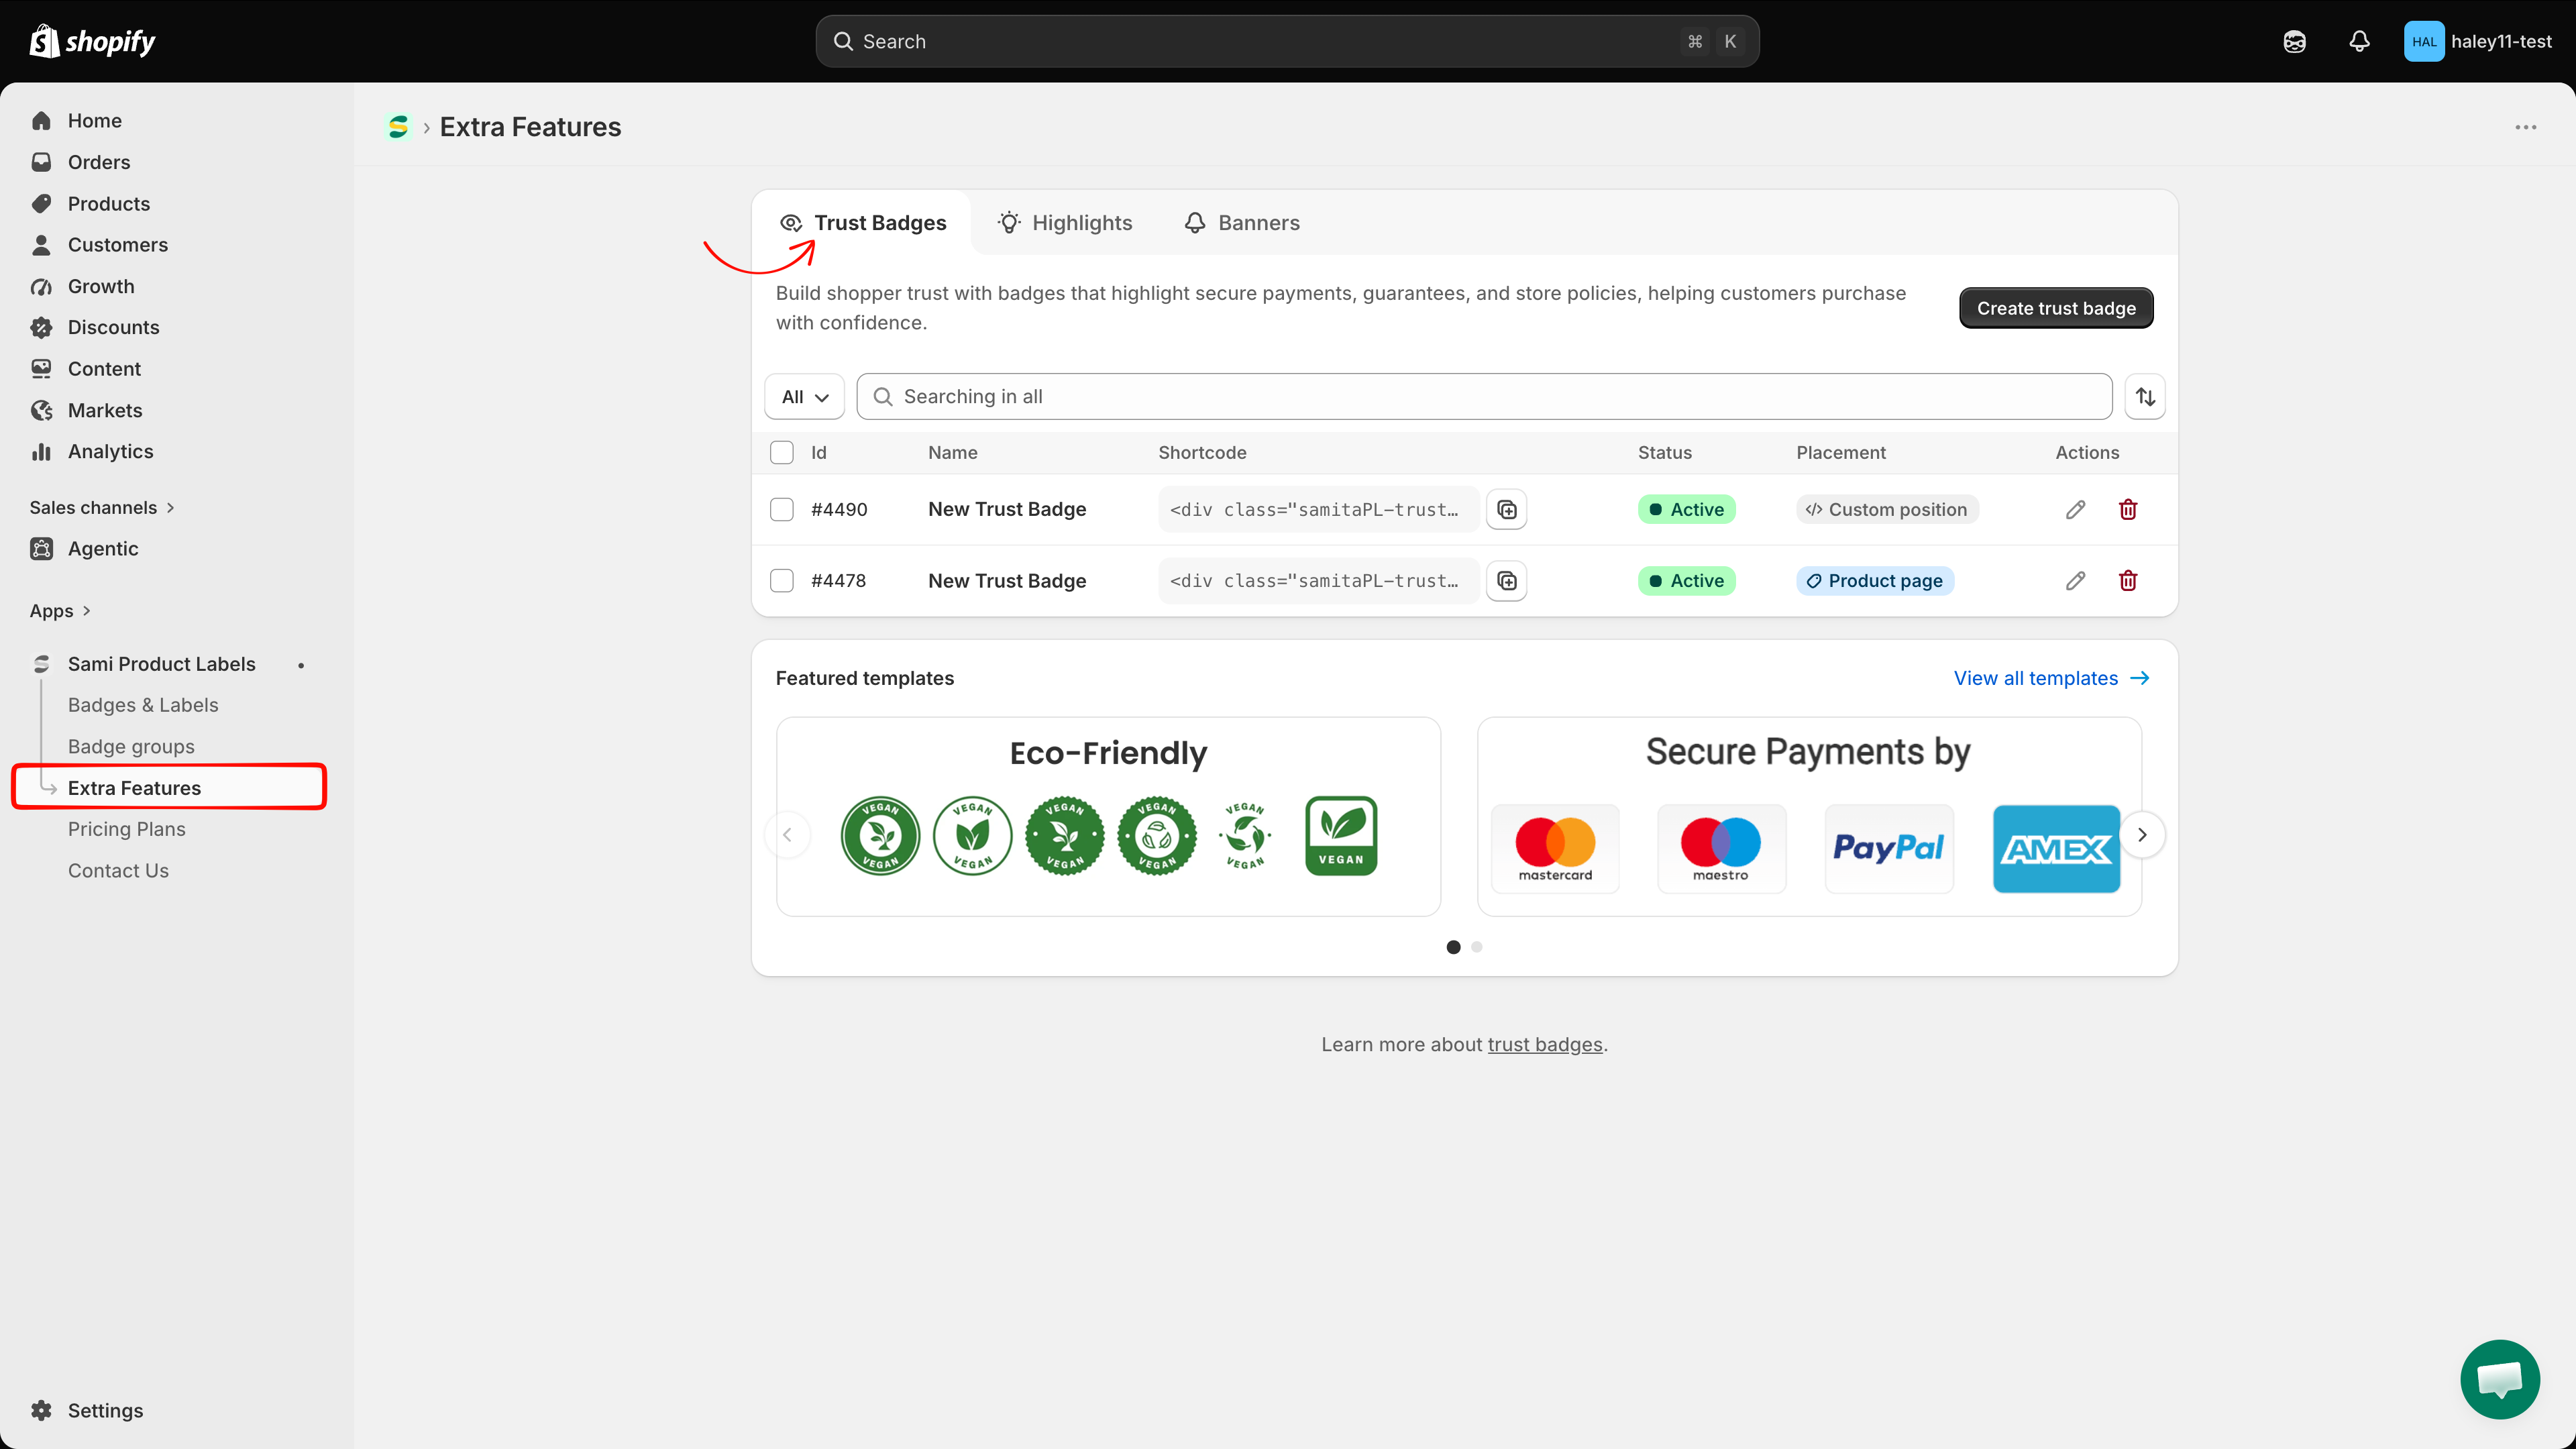Switch to the Highlights tab

[1064, 222]
